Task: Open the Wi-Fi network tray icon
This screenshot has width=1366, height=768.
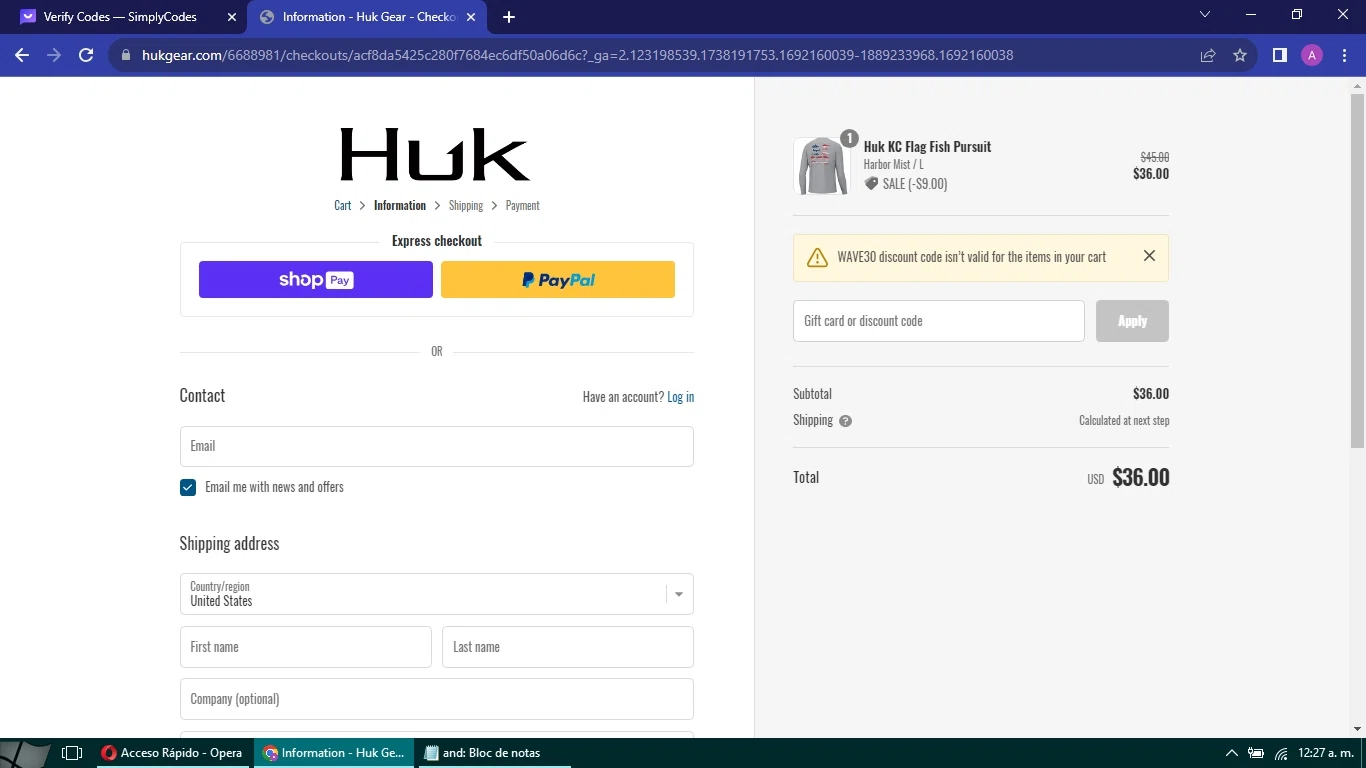Action: point(1281,753)
